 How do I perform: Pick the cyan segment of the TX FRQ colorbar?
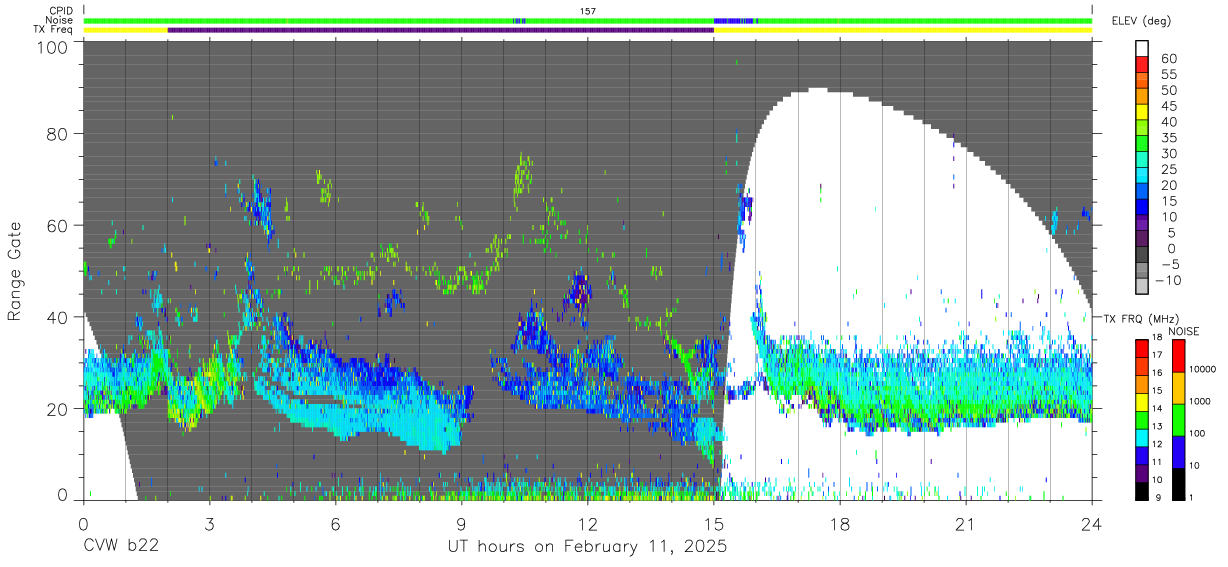(x=1142, y=439)
